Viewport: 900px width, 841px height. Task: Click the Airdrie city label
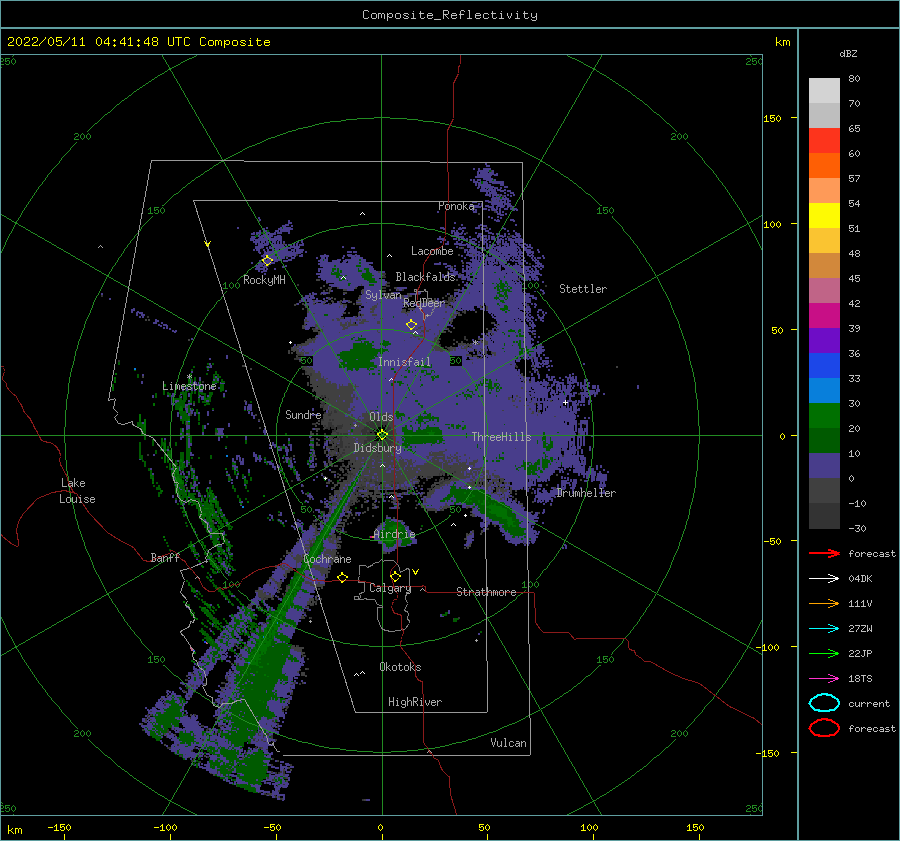click(x=394, y=534)
